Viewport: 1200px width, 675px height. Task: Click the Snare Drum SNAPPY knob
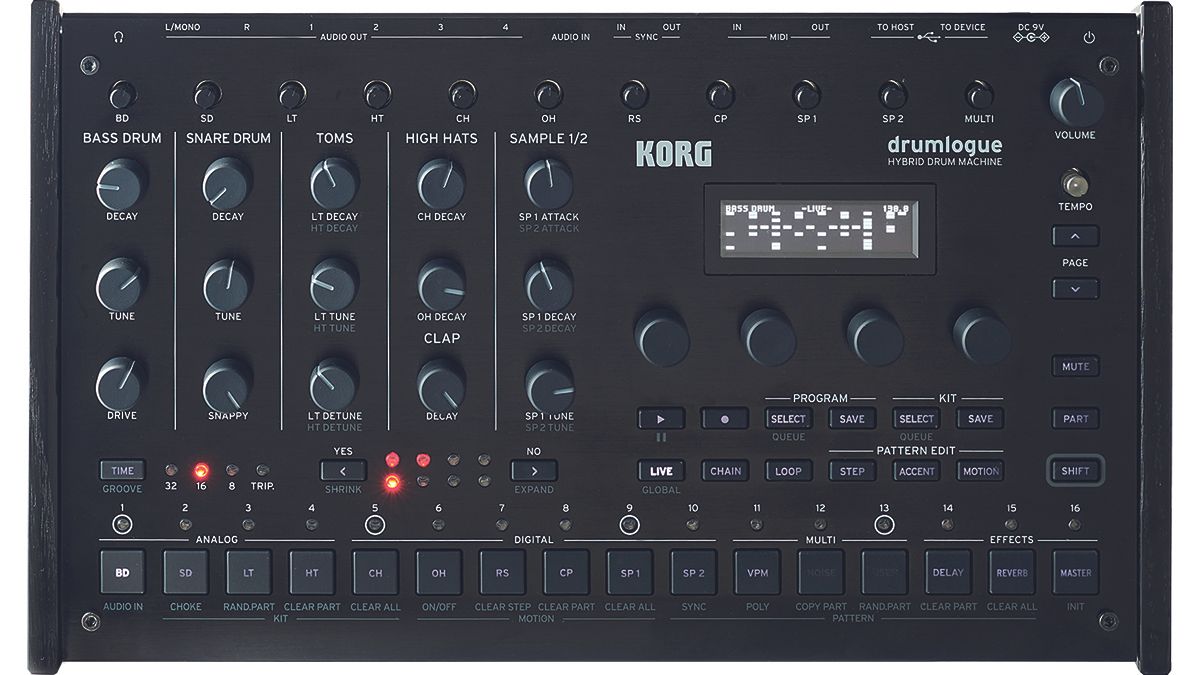point(227,384)
